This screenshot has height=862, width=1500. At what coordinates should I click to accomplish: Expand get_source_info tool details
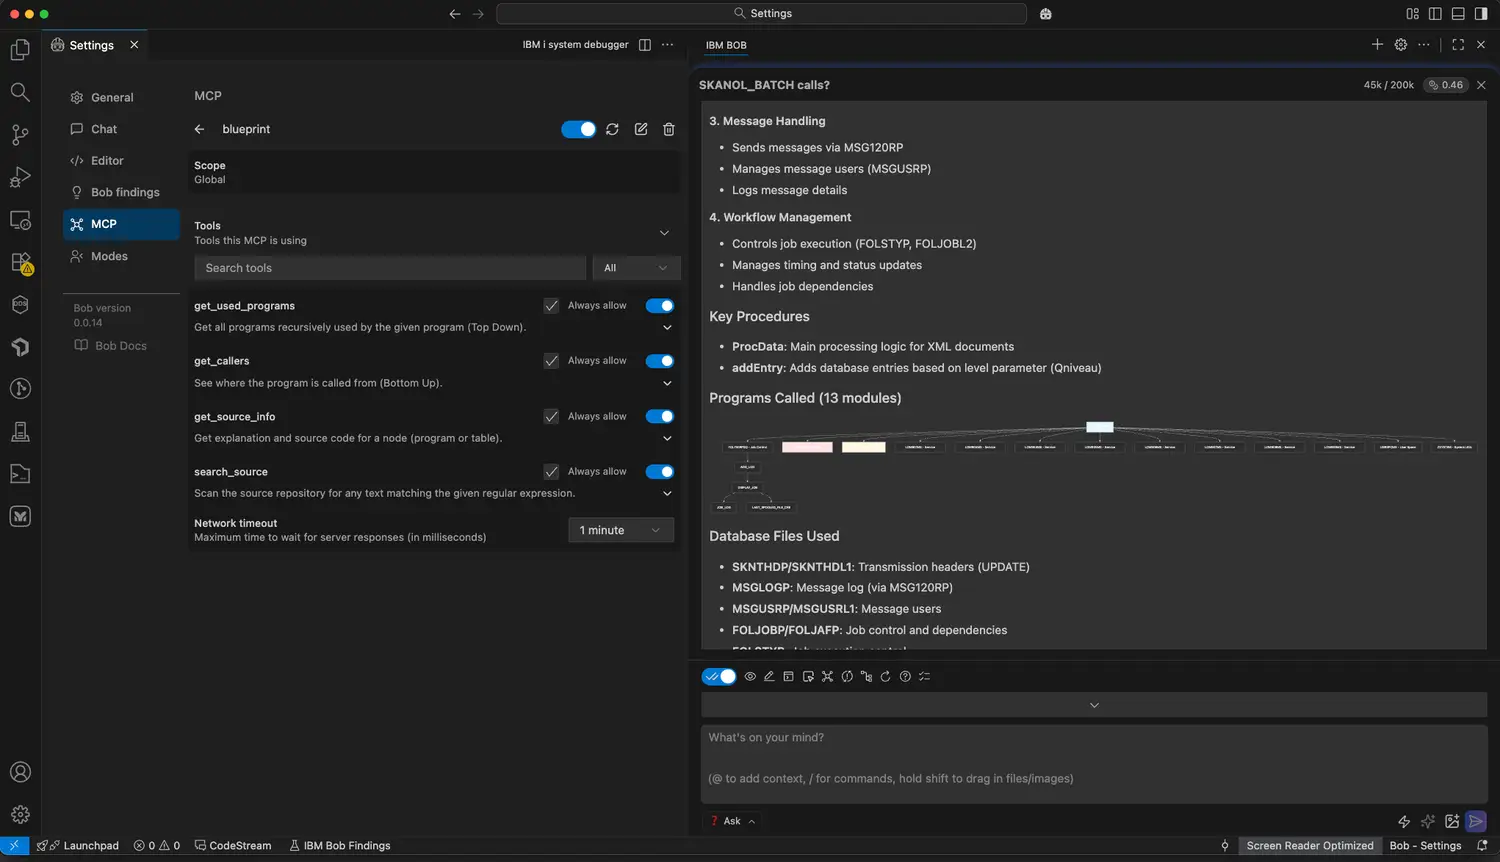(x=667, y=438)
